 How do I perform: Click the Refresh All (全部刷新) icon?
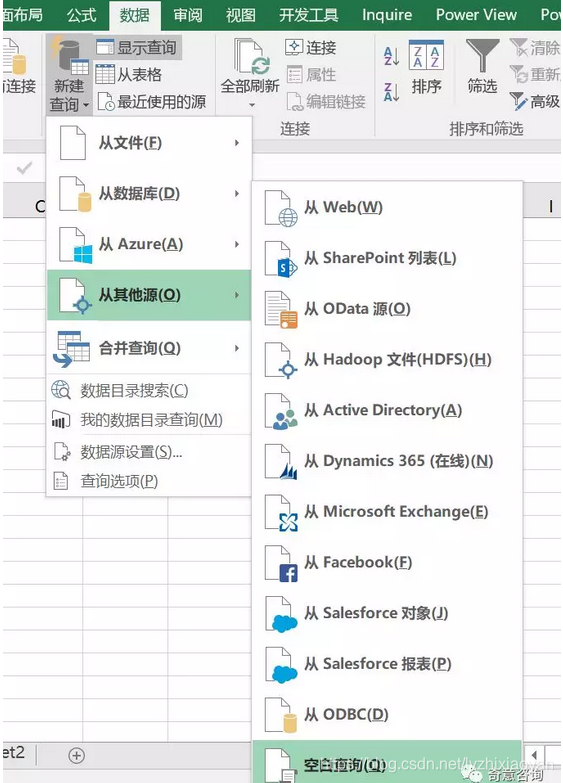[x=252, y=57]
